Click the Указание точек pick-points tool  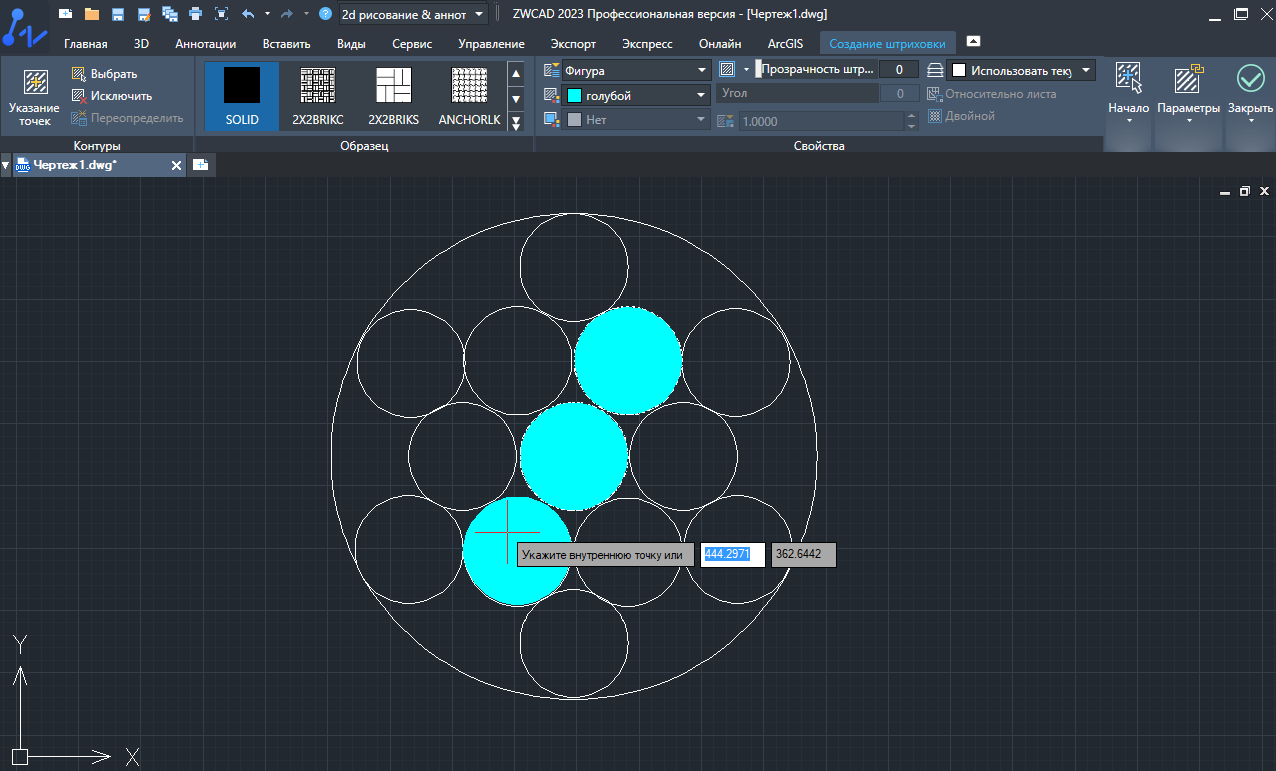(34, 98)
